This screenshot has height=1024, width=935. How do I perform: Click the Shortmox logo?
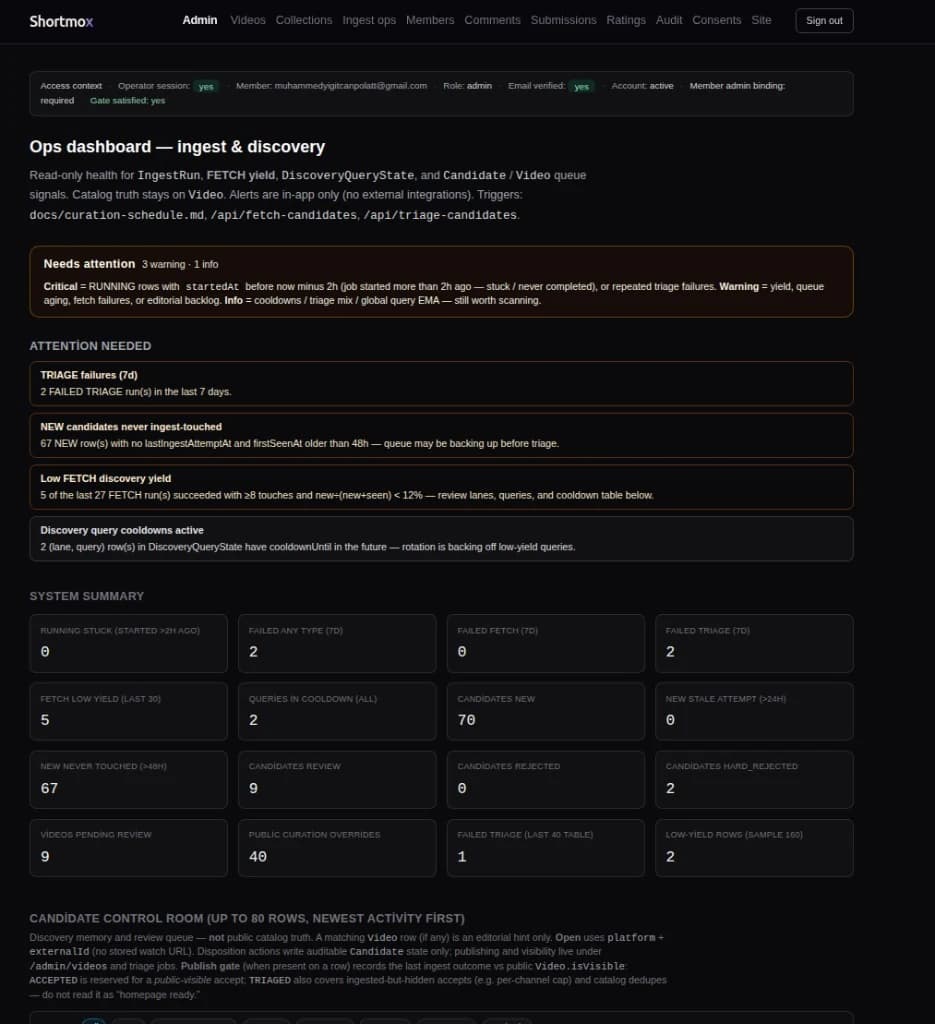click(x=61, y=21)
